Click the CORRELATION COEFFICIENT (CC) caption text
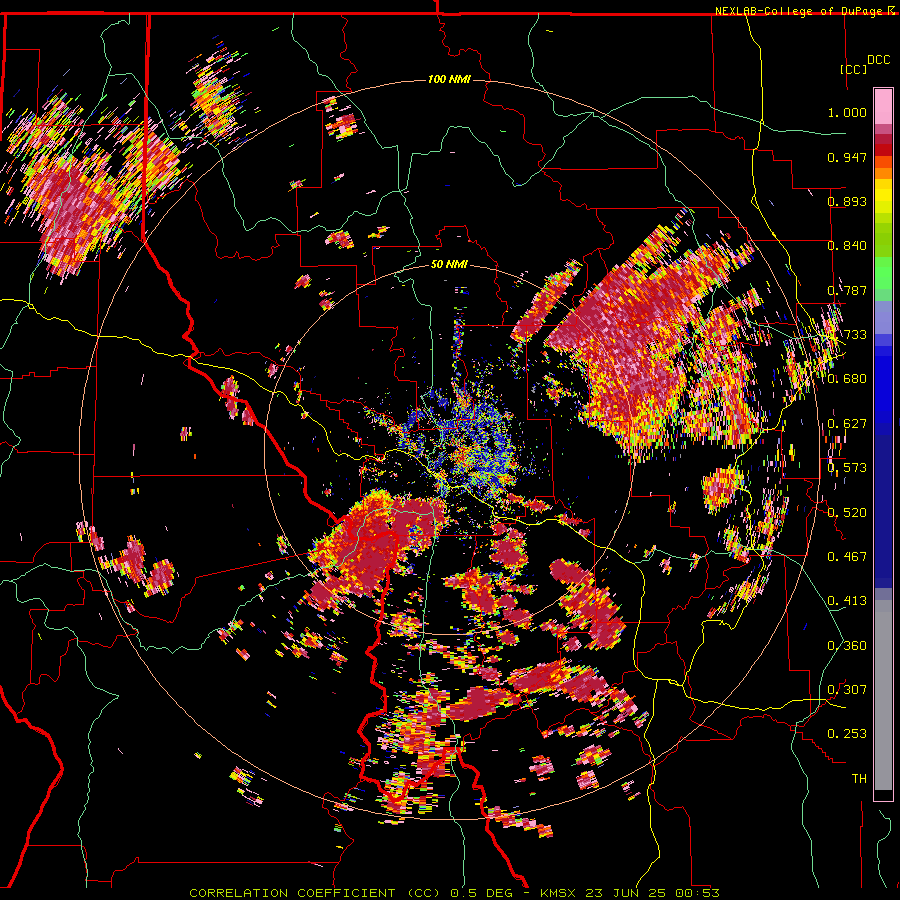Image resolution: width=900 pixels, height=900 pixels. (315, 893)
